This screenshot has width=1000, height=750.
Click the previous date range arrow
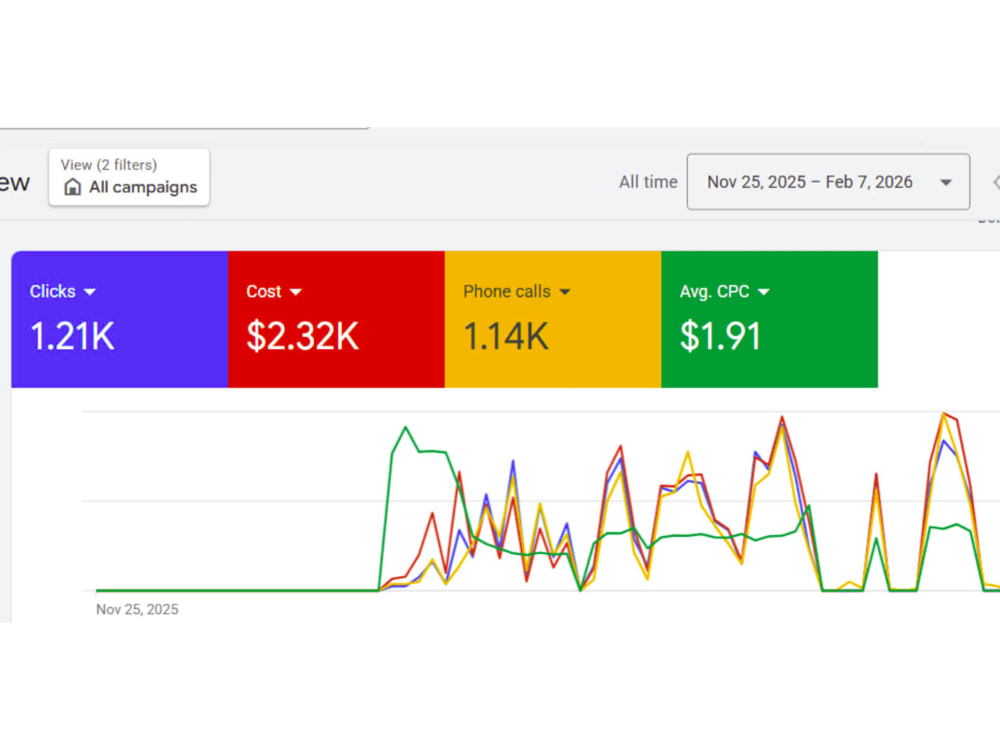click(996, 182)
